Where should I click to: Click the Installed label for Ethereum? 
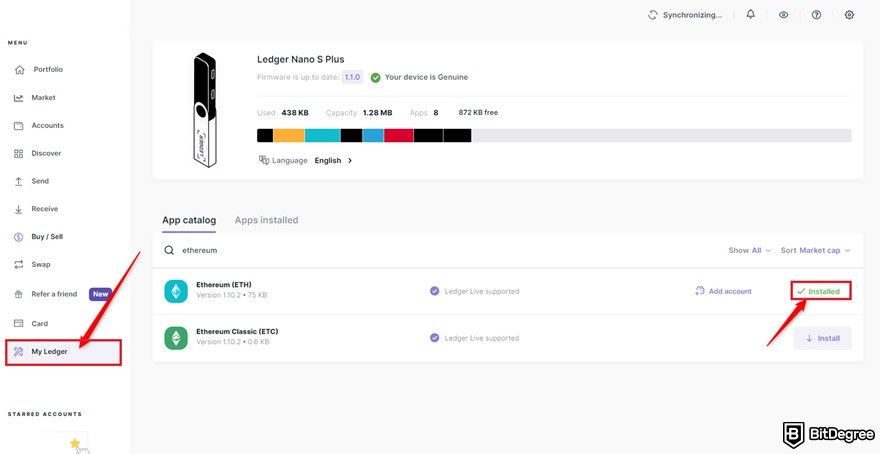click(822, 291)
